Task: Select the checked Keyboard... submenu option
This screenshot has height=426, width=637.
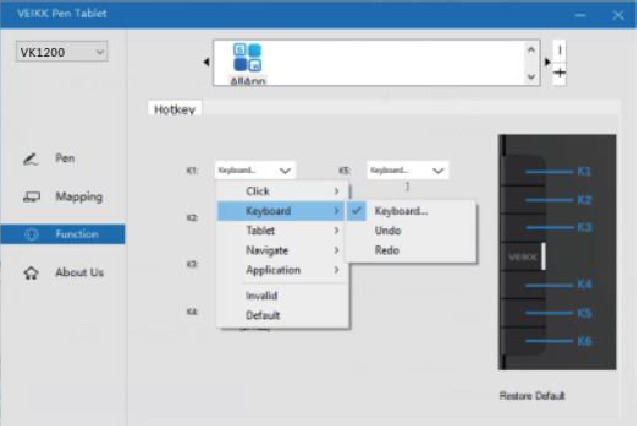Action: (411, 211)
